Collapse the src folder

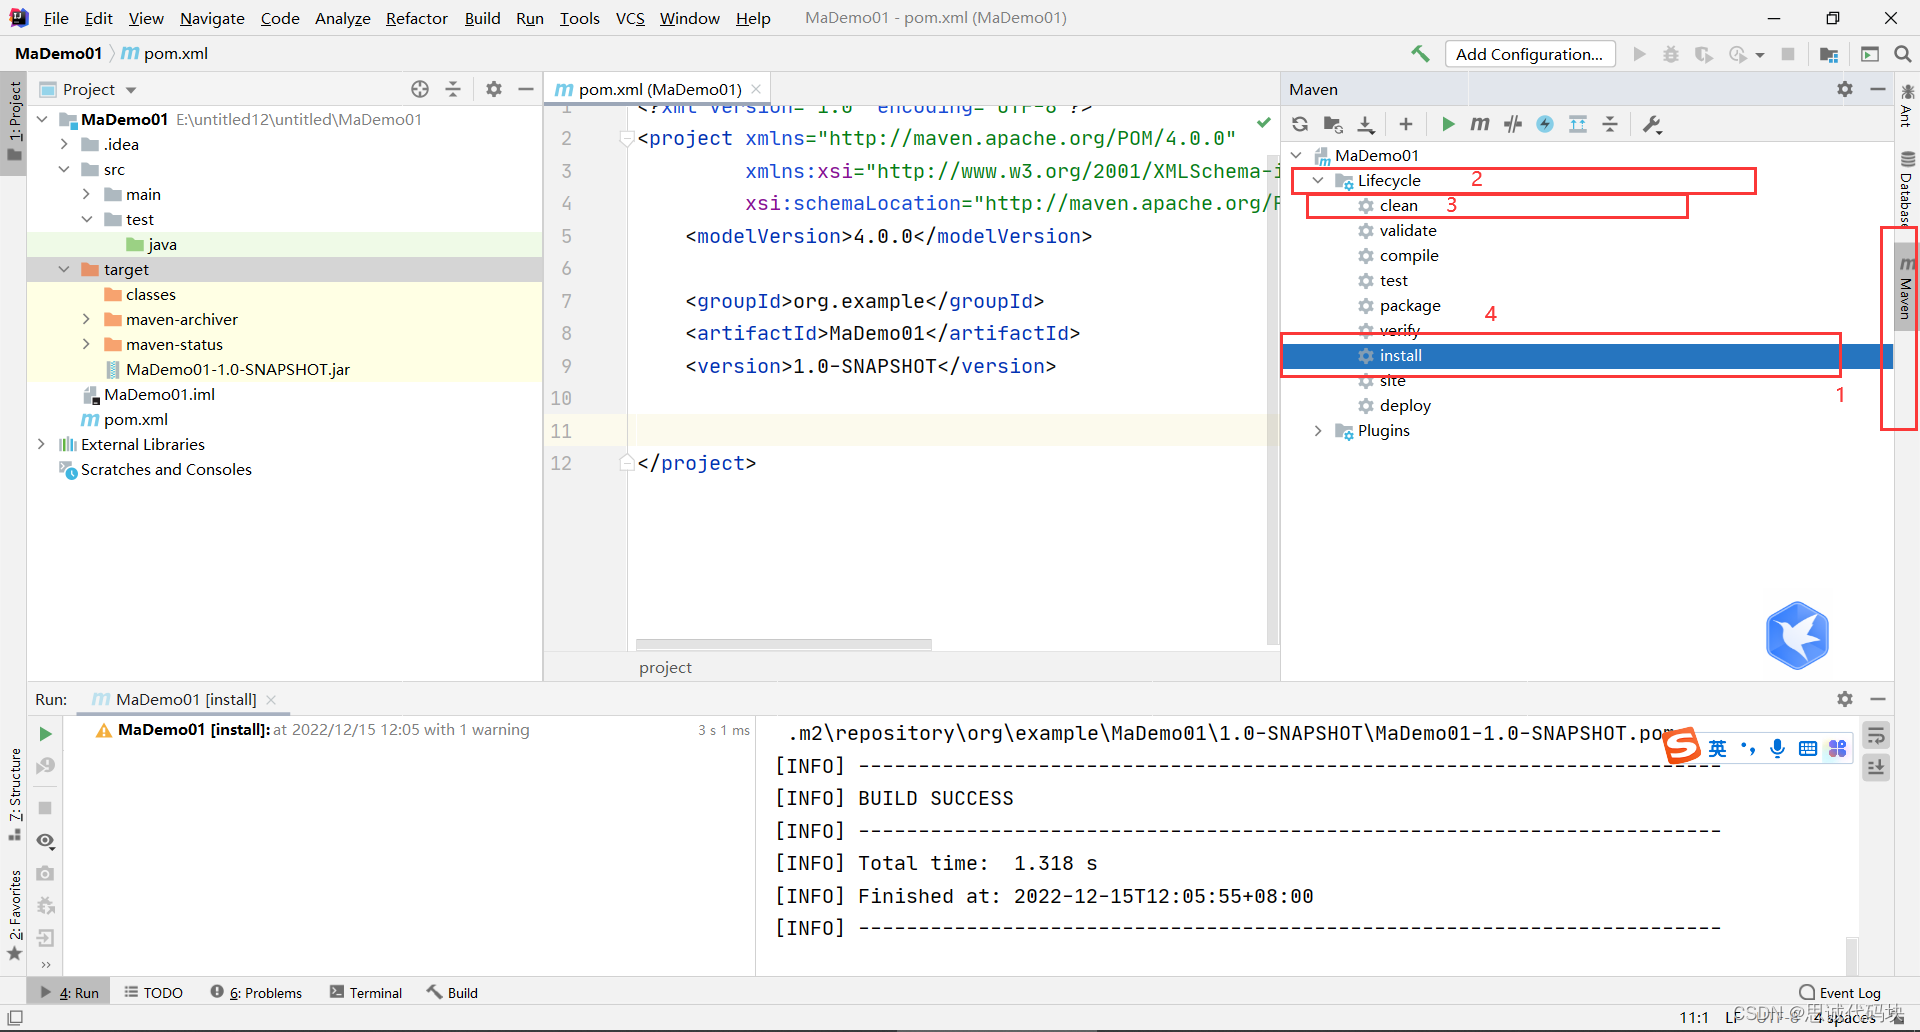(64, 169)
